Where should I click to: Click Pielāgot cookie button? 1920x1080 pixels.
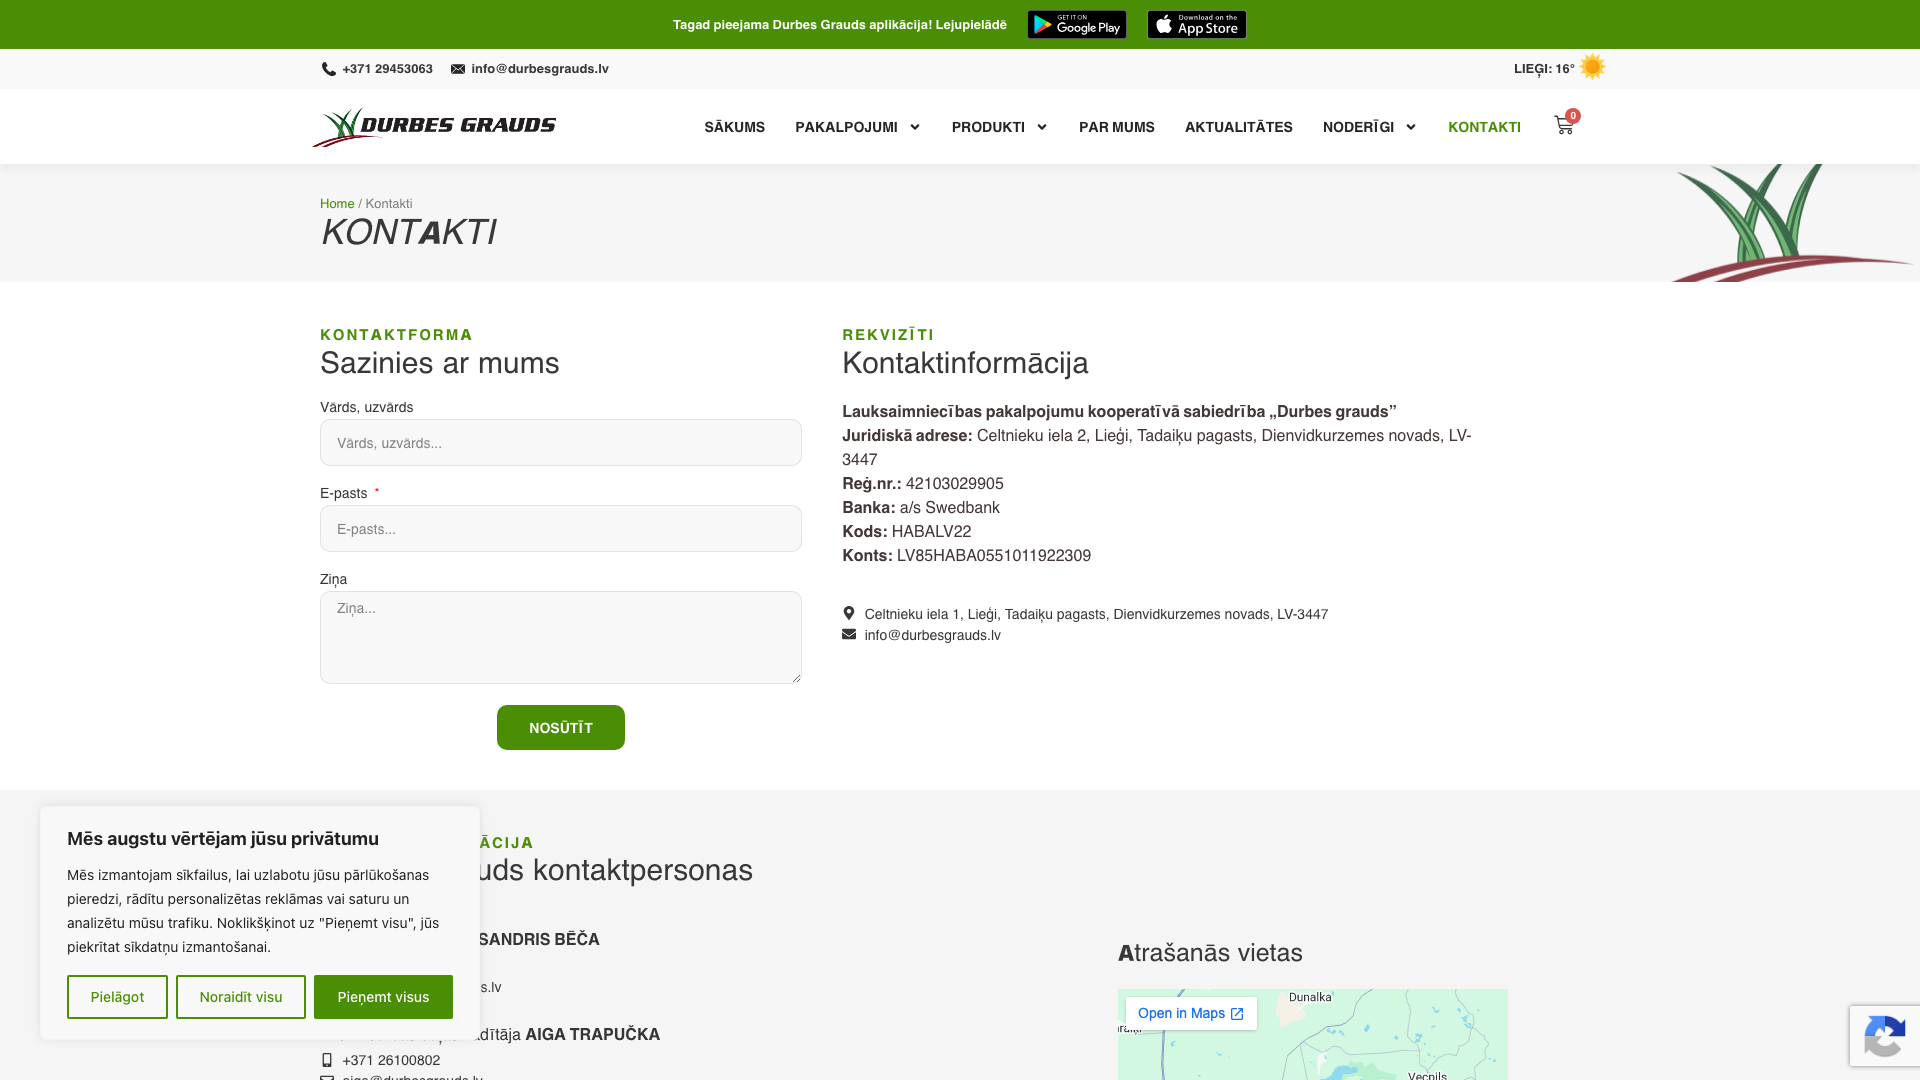pyautogui.click(x=117, y=997)
